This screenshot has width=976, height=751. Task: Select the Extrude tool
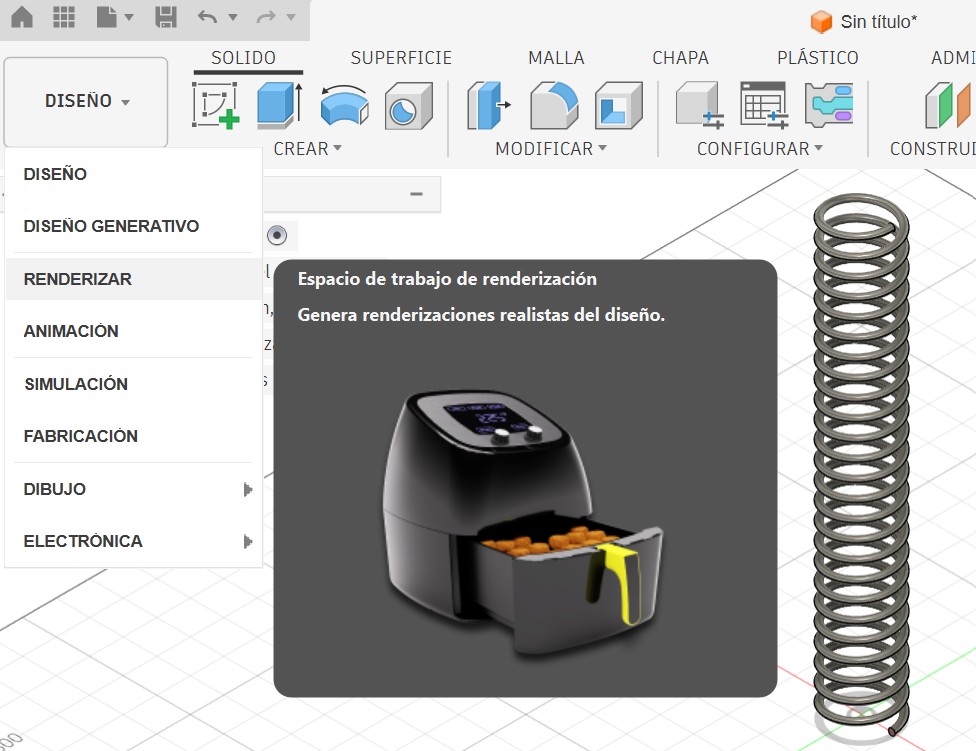pos(279,105)
